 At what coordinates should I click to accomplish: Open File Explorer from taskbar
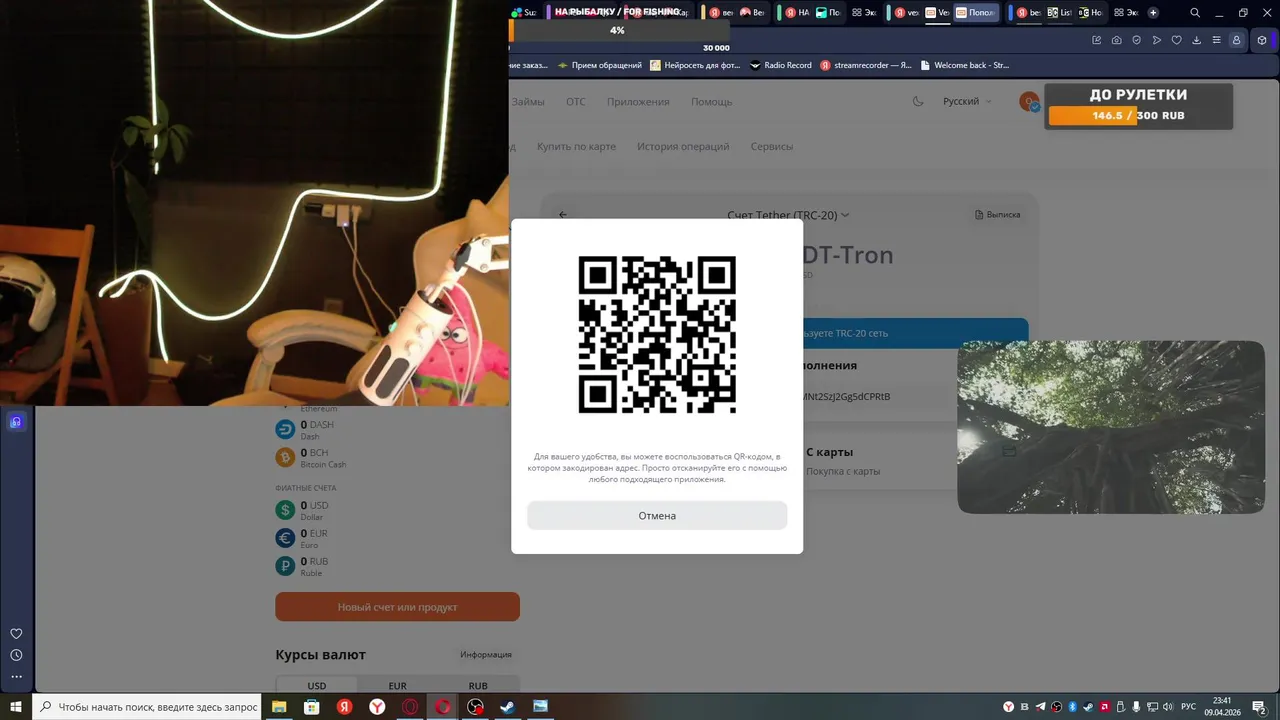[279, 707]
